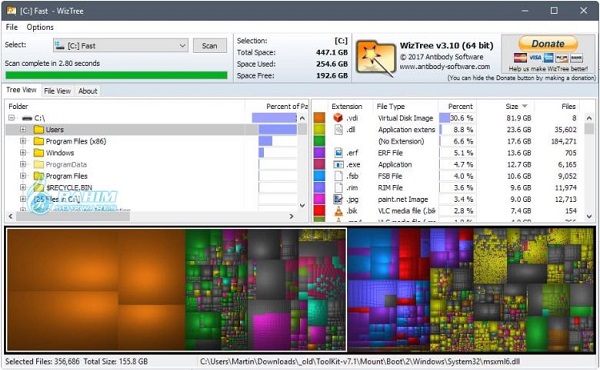Sort by the Size column header
The width and height of the screenshot is (600, 370).
click(516, 106)
